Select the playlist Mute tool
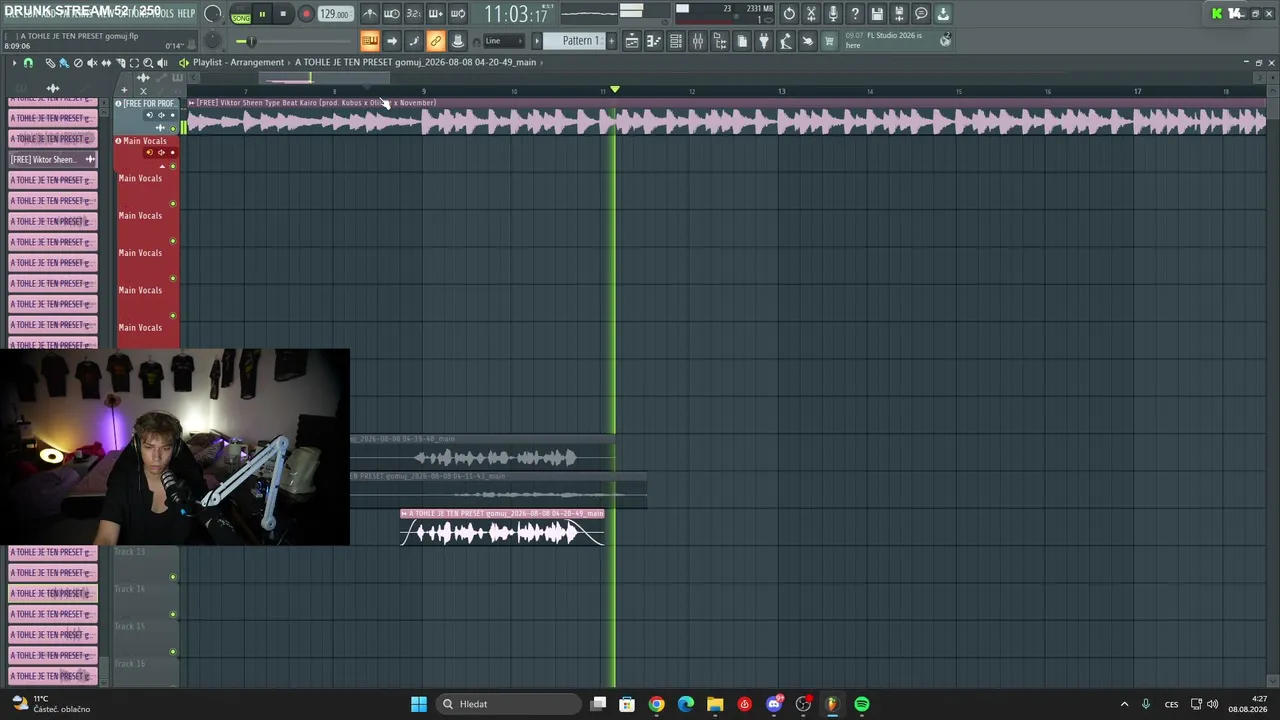The image size is (1280, 720). pyautogui.click(x=92, y=62)
